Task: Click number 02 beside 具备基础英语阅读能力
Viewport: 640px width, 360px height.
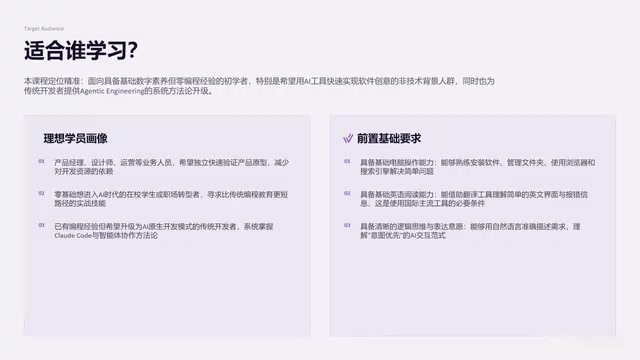Action: 347,193
